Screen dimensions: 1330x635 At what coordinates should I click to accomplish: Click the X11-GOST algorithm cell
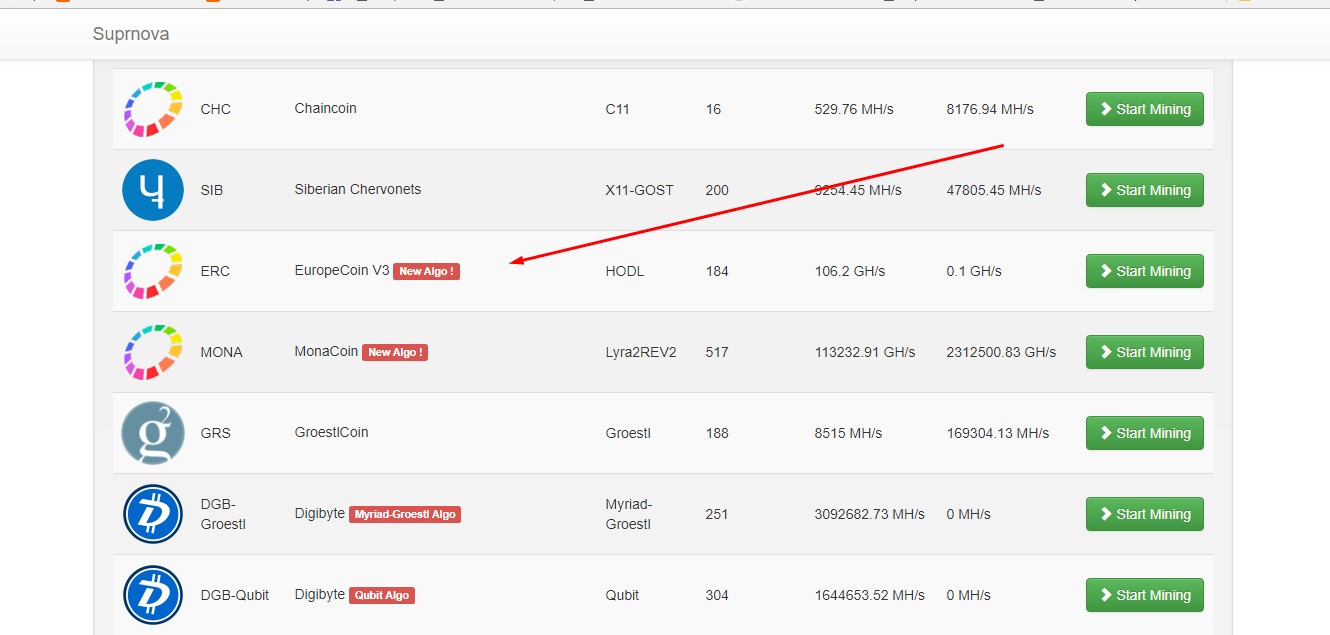pos(640,190)
